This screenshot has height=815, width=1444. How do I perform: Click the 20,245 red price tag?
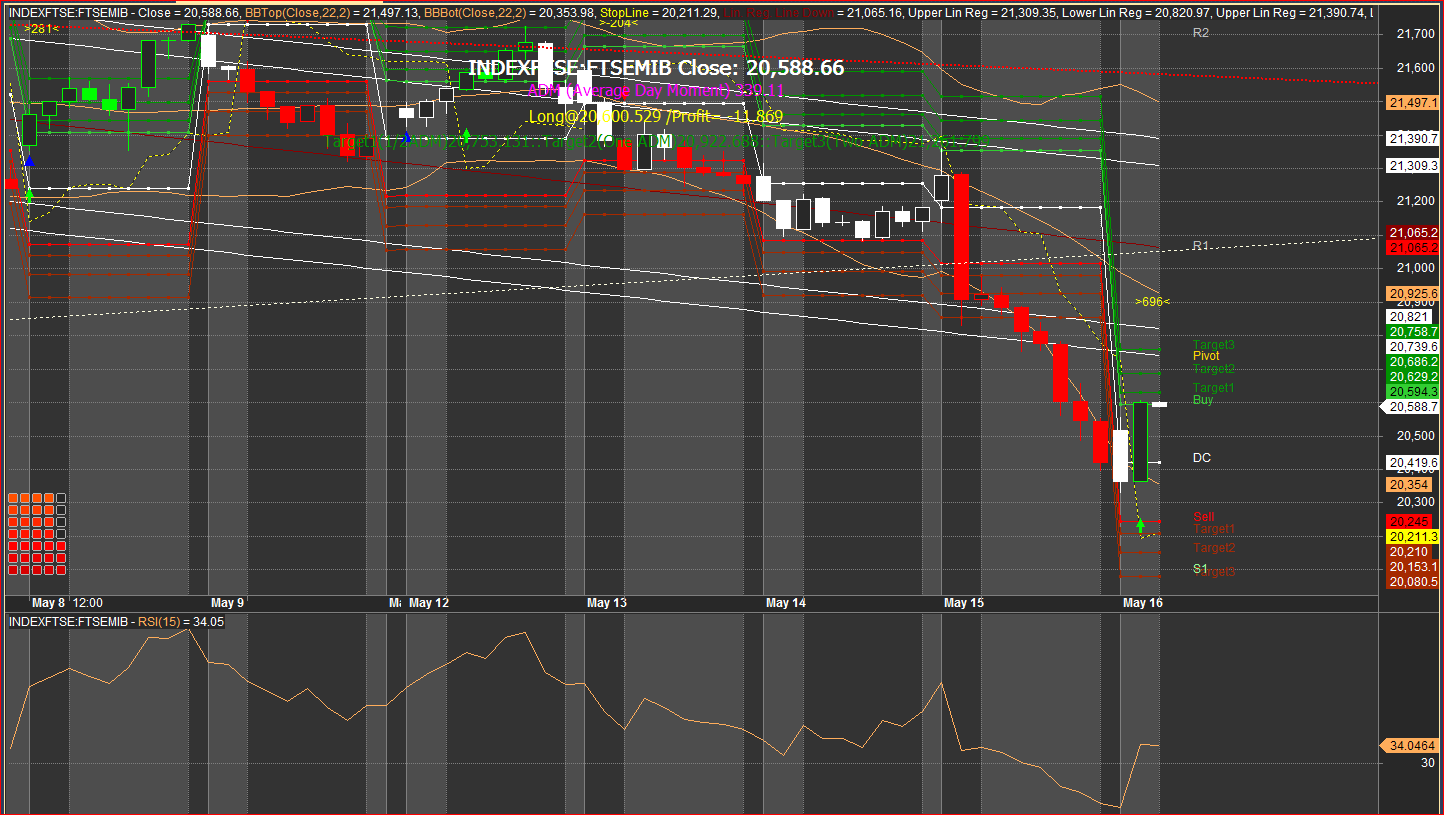click(x=1409, y=522)
